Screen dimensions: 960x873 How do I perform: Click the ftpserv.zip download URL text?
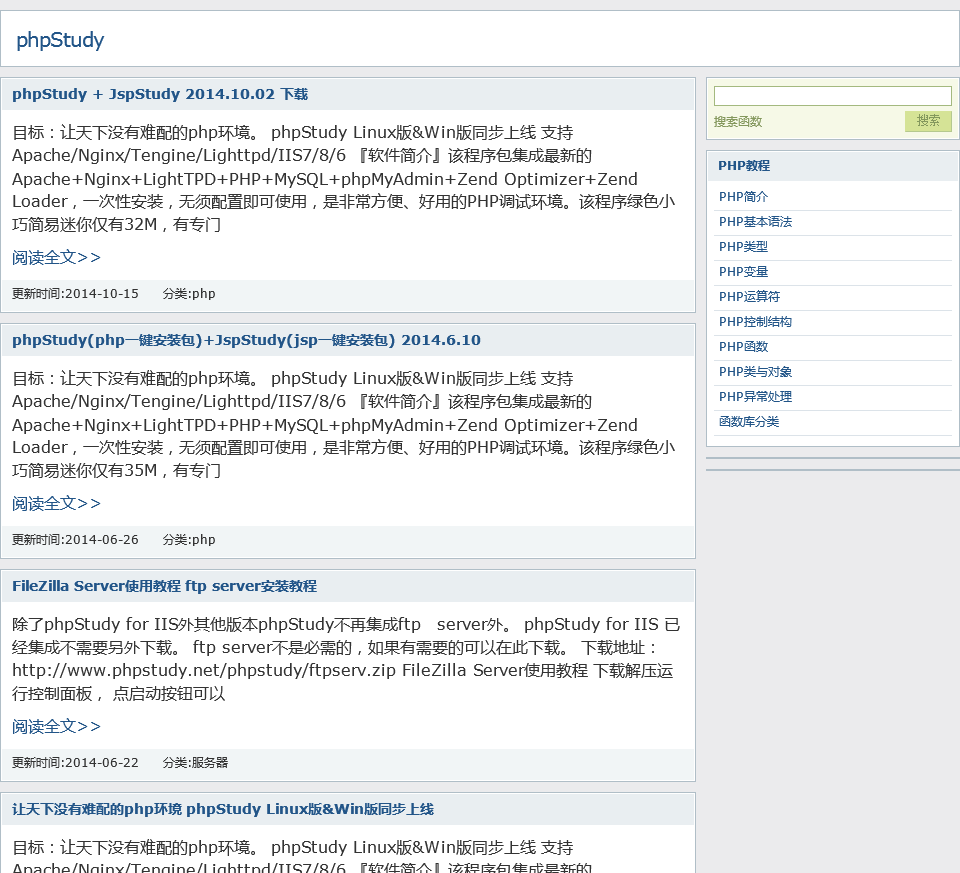click(204, 671)
